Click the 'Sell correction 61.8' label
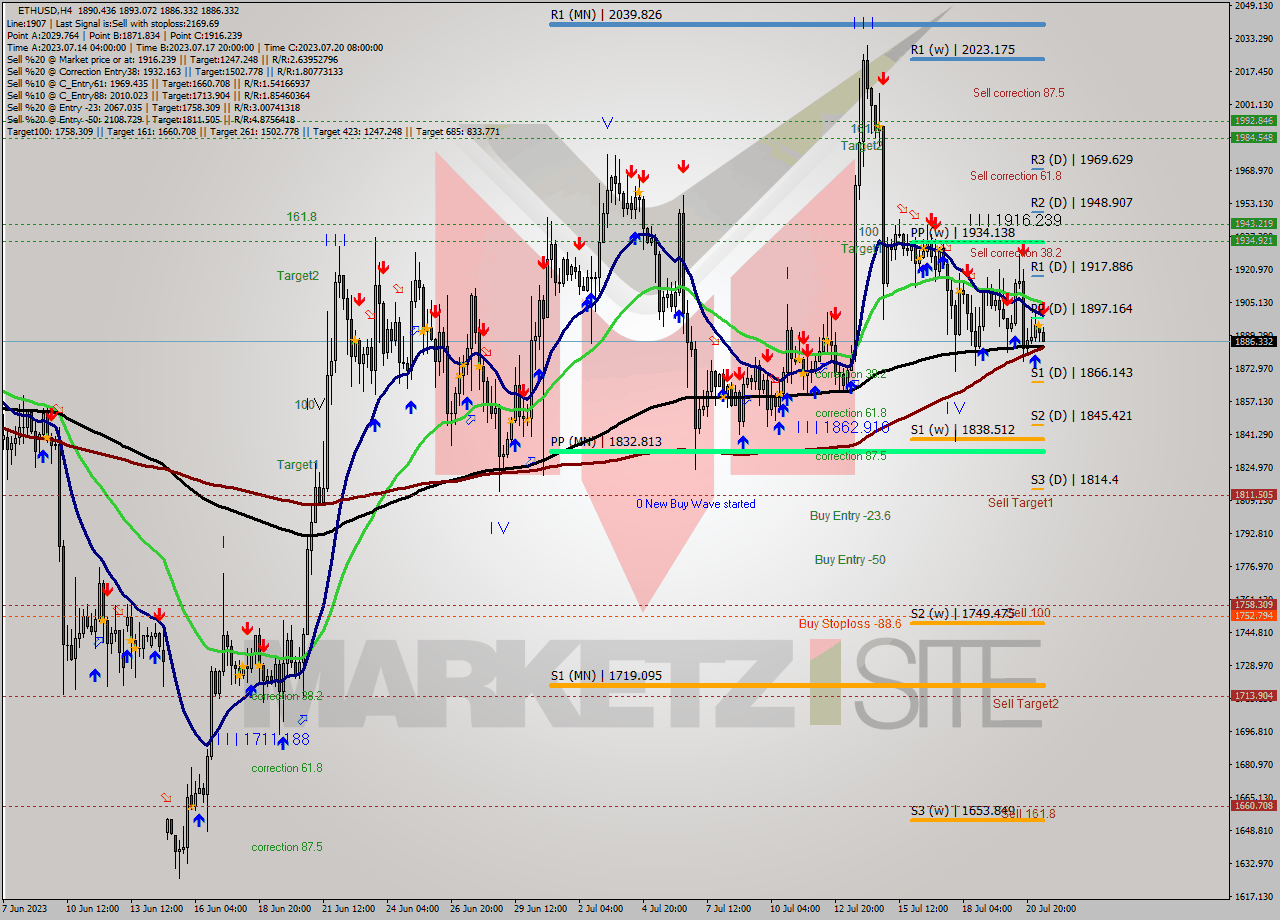This screenshot has height=920, width=1280. coord(1016,176)
